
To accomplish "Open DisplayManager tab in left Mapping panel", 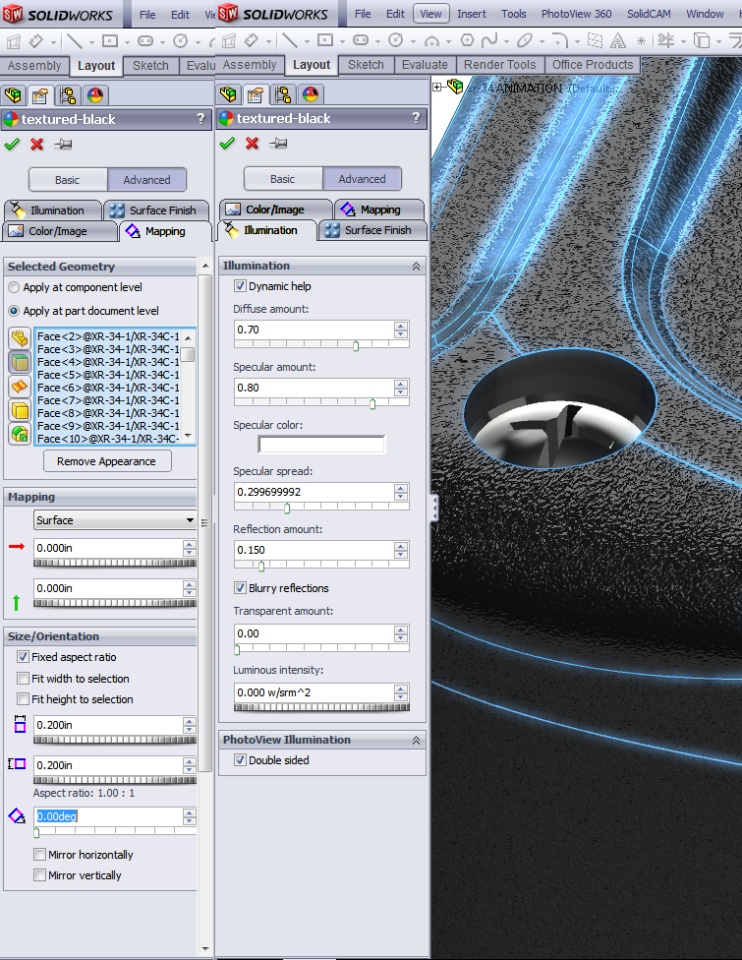I will (x=95, y=96).
